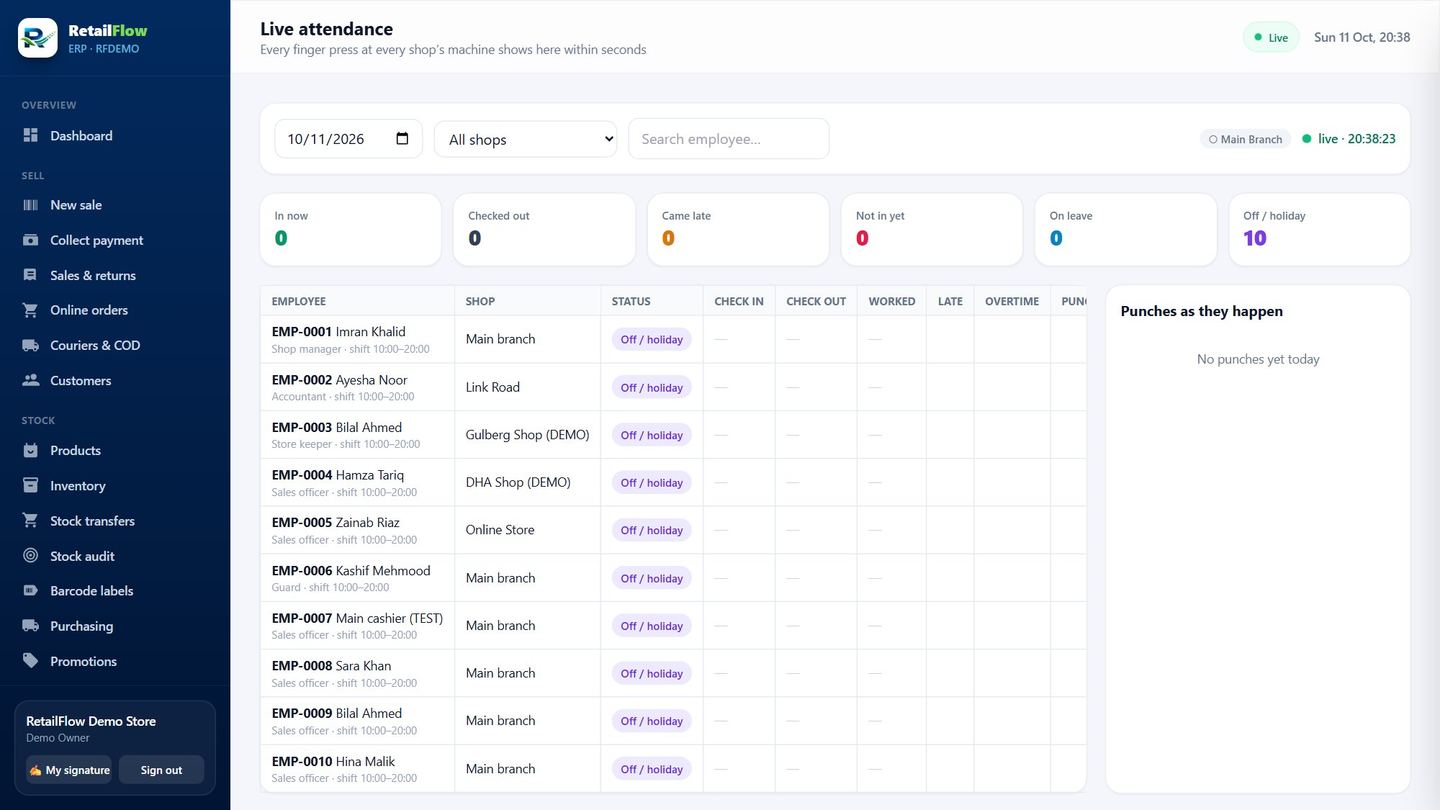Click the date field showing 10/11/2026
This screenshot has height=810, width=1440.
[x=348, y=139]
